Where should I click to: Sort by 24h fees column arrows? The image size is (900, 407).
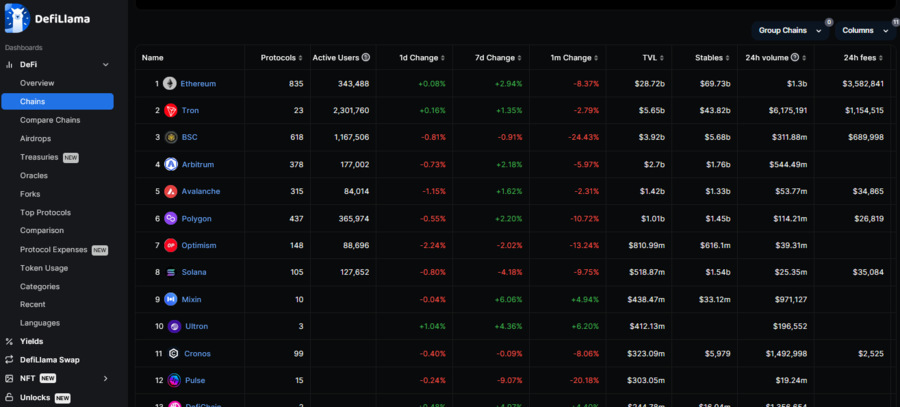coord(881,58)
